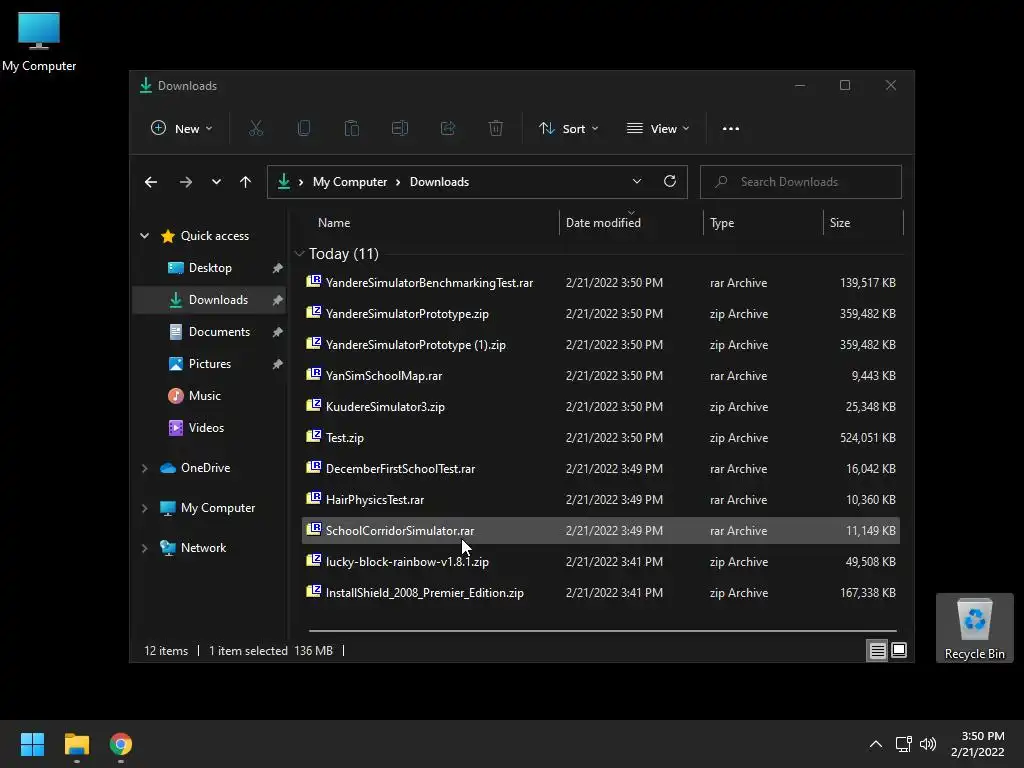Select Test.zip file
Viewport: 1024px width, 768px height.
(x=601, y=438)
